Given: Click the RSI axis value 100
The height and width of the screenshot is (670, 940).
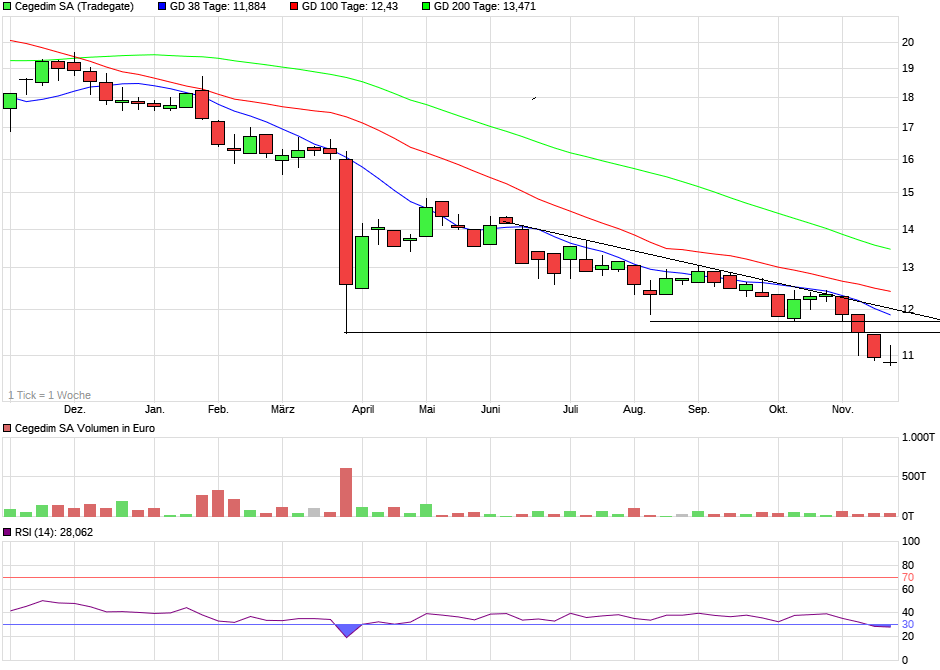Looking at the screenshot, I should pos(911,541).
